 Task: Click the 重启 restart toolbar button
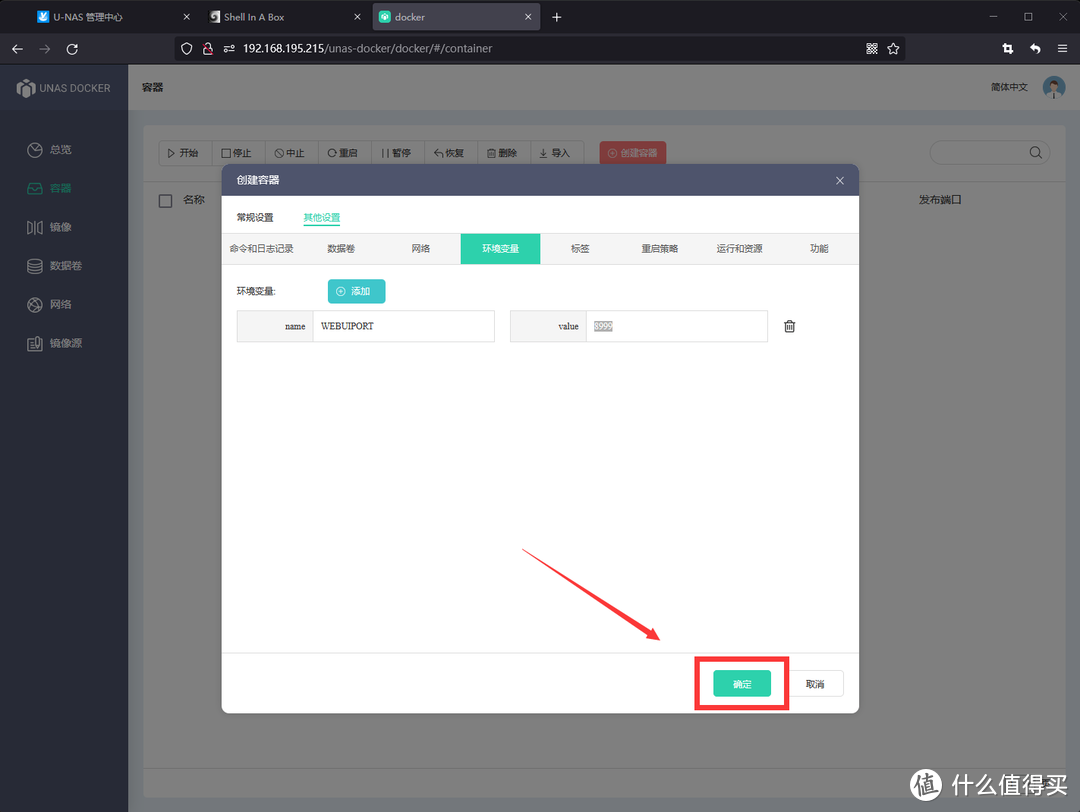click(343, 153)
